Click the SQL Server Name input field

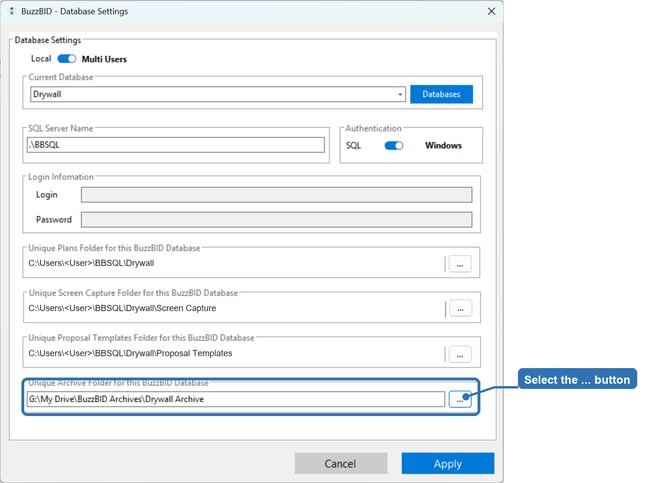pos(176,145)
